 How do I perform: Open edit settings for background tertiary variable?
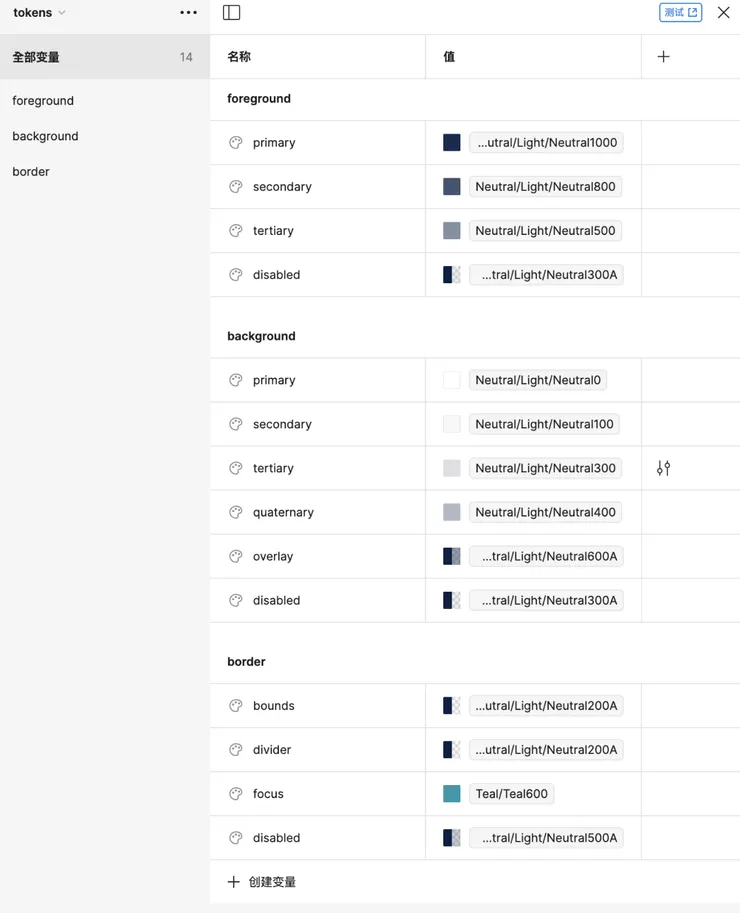(x=663, y=468)
